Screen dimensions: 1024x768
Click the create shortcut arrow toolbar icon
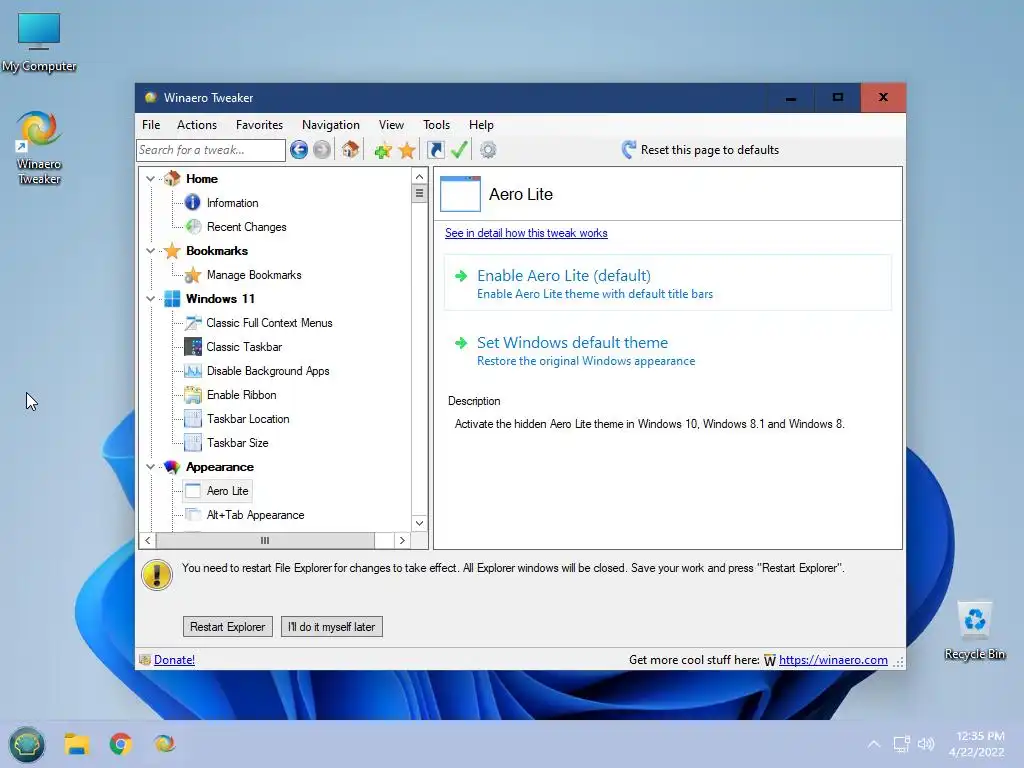436,150
